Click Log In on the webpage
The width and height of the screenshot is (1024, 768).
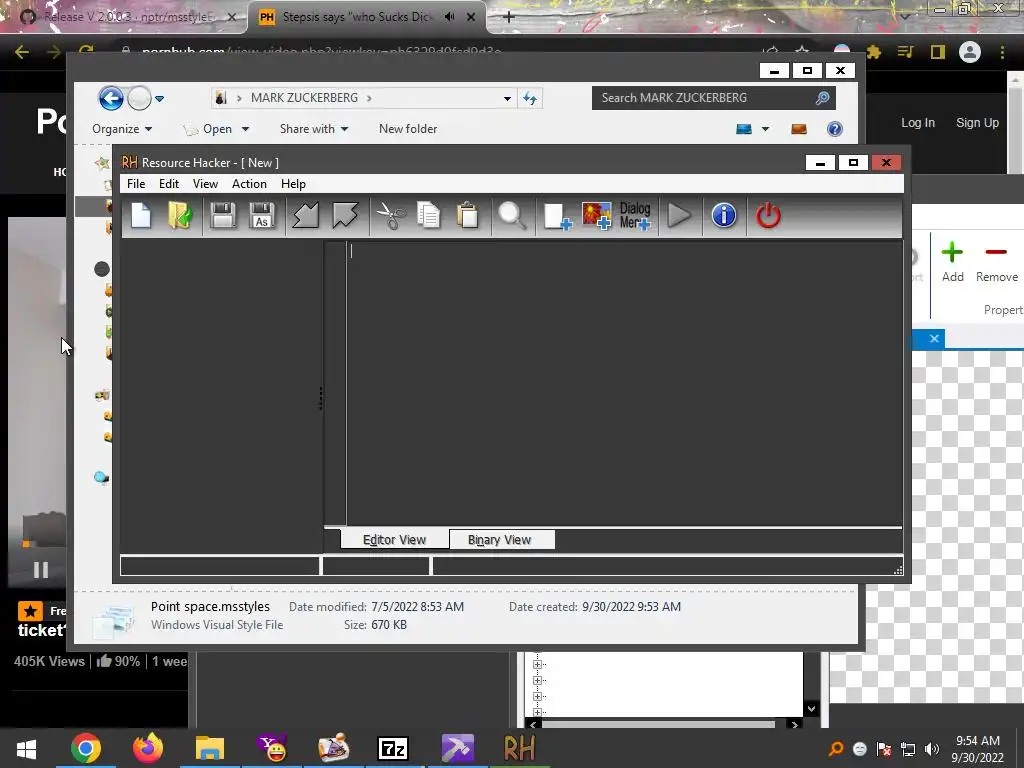(x=918, y=123)
